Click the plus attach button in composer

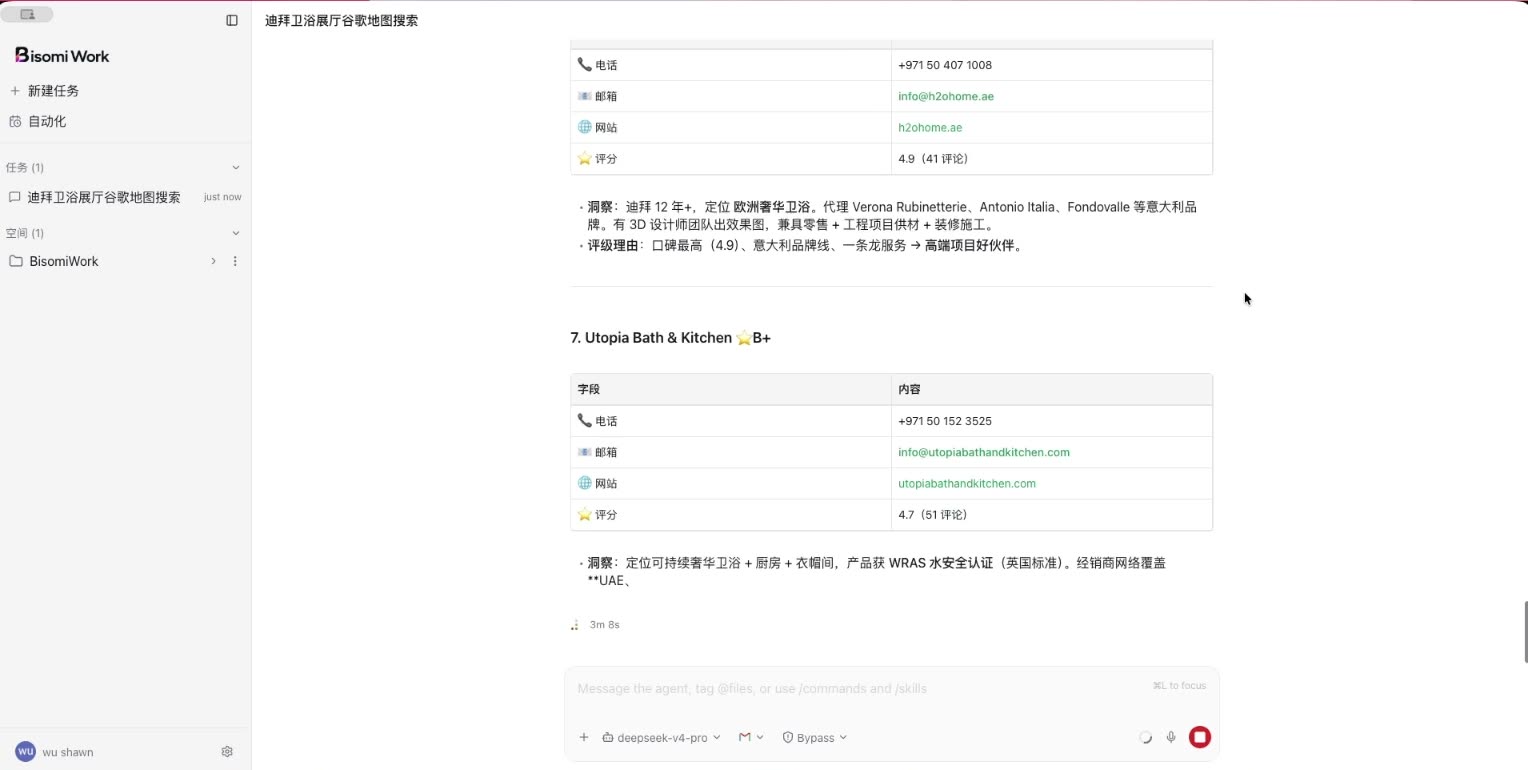point(584,737)
